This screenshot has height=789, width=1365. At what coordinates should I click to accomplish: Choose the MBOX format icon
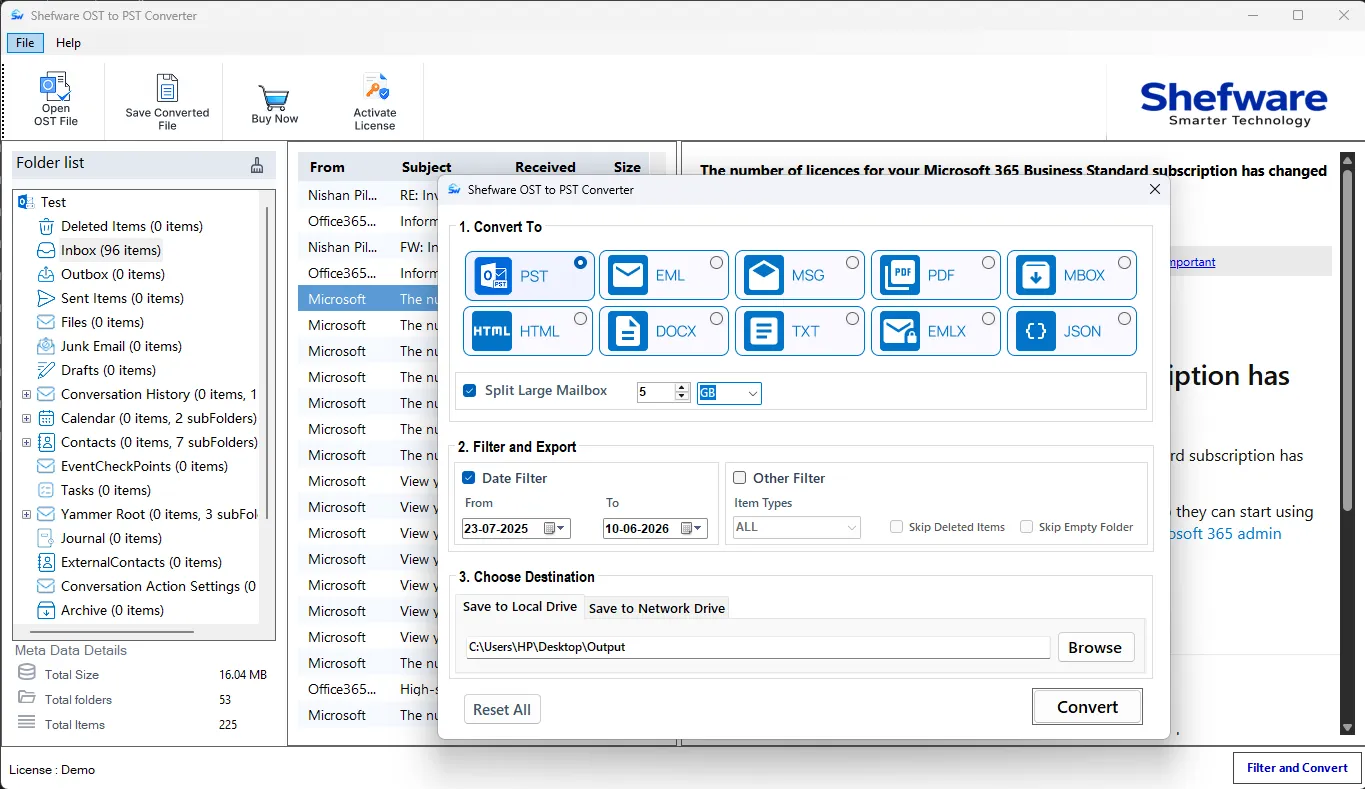[1036, 275]
